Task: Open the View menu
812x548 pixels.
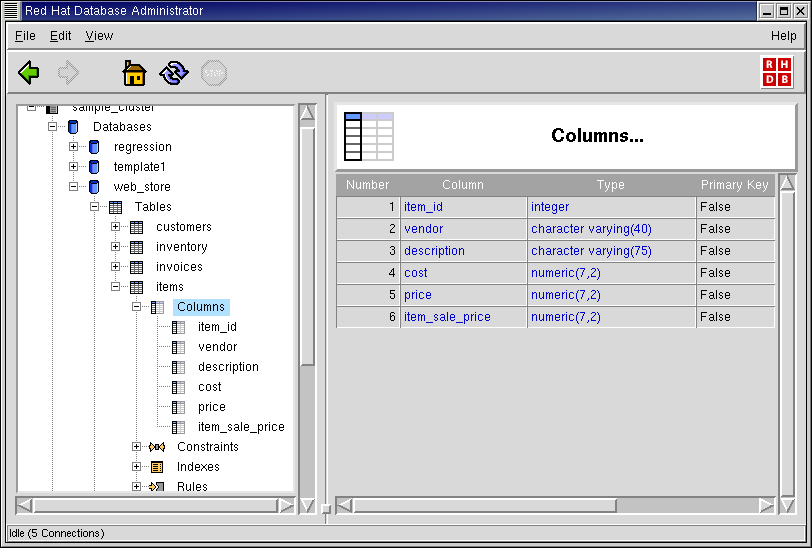Action: pyautogui.click(x=99, y=35)
